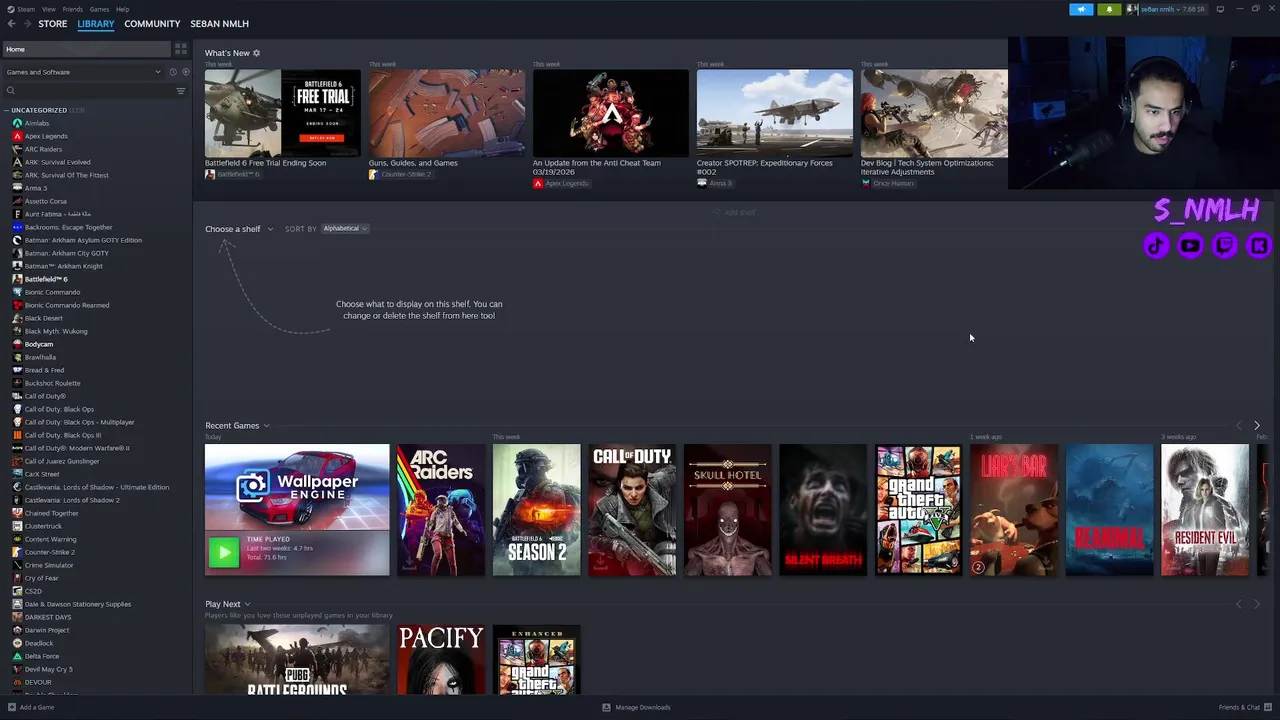Expand the Play Next shelf dropdown
This screenshot has height=720, width=1280.
(228, 604)
